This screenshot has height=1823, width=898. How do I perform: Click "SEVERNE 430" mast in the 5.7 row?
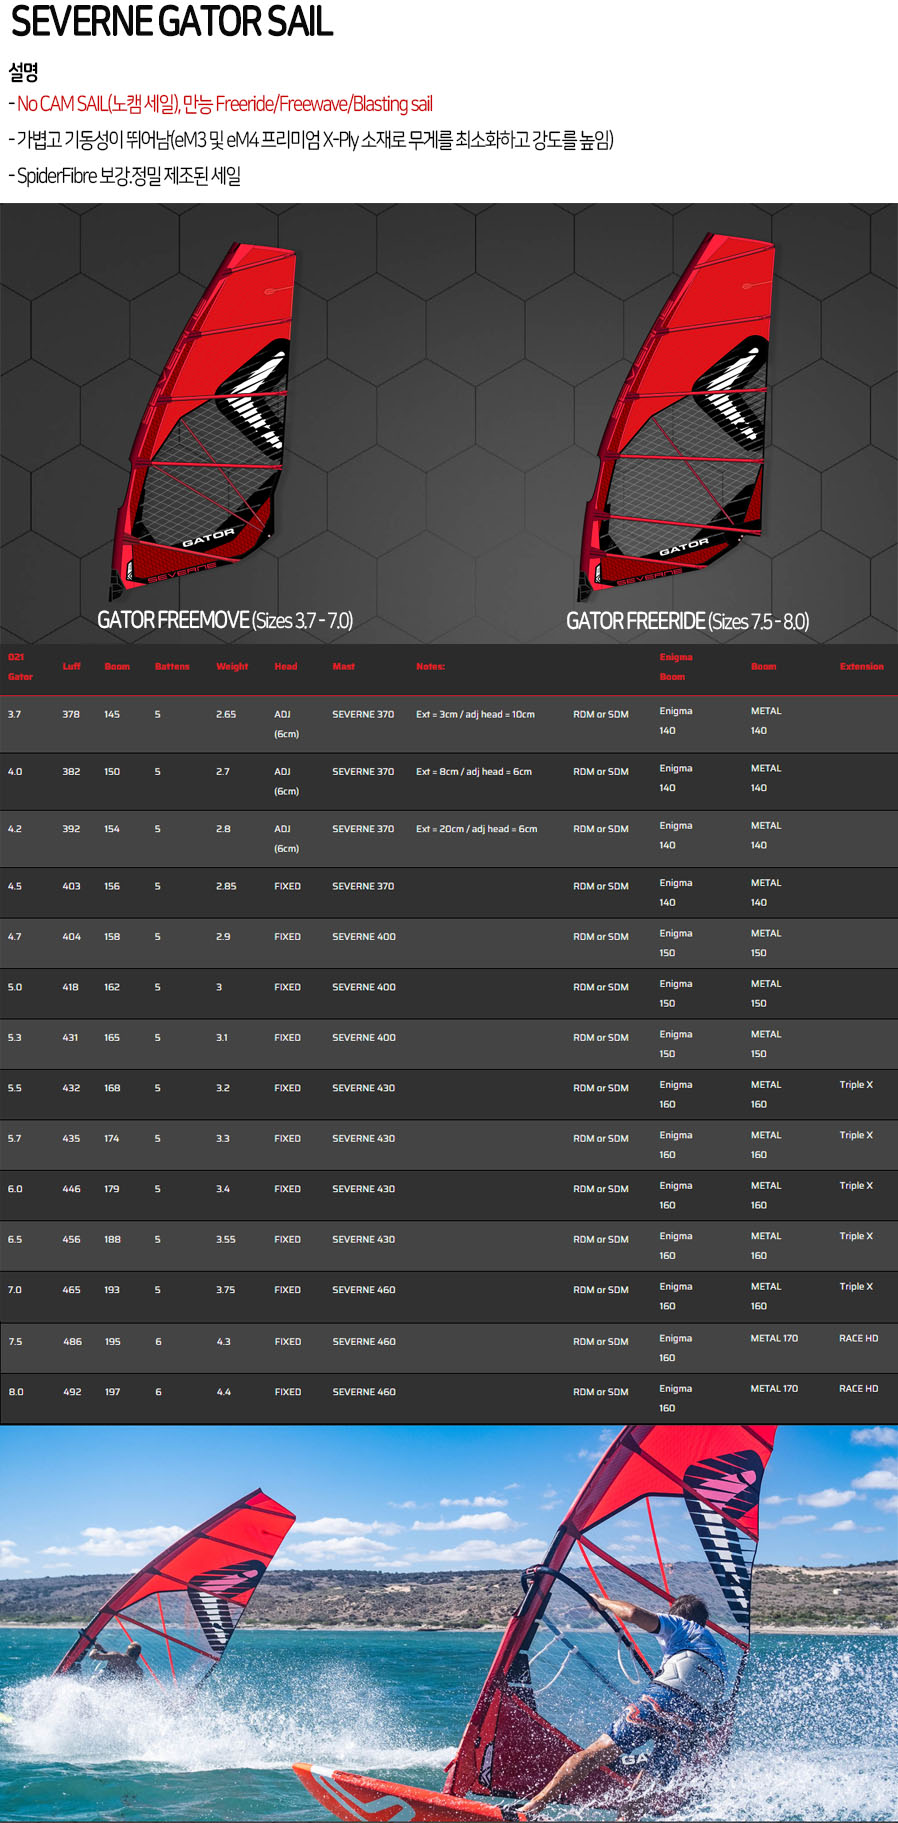pyautogui.click(x=363, y=1138)
